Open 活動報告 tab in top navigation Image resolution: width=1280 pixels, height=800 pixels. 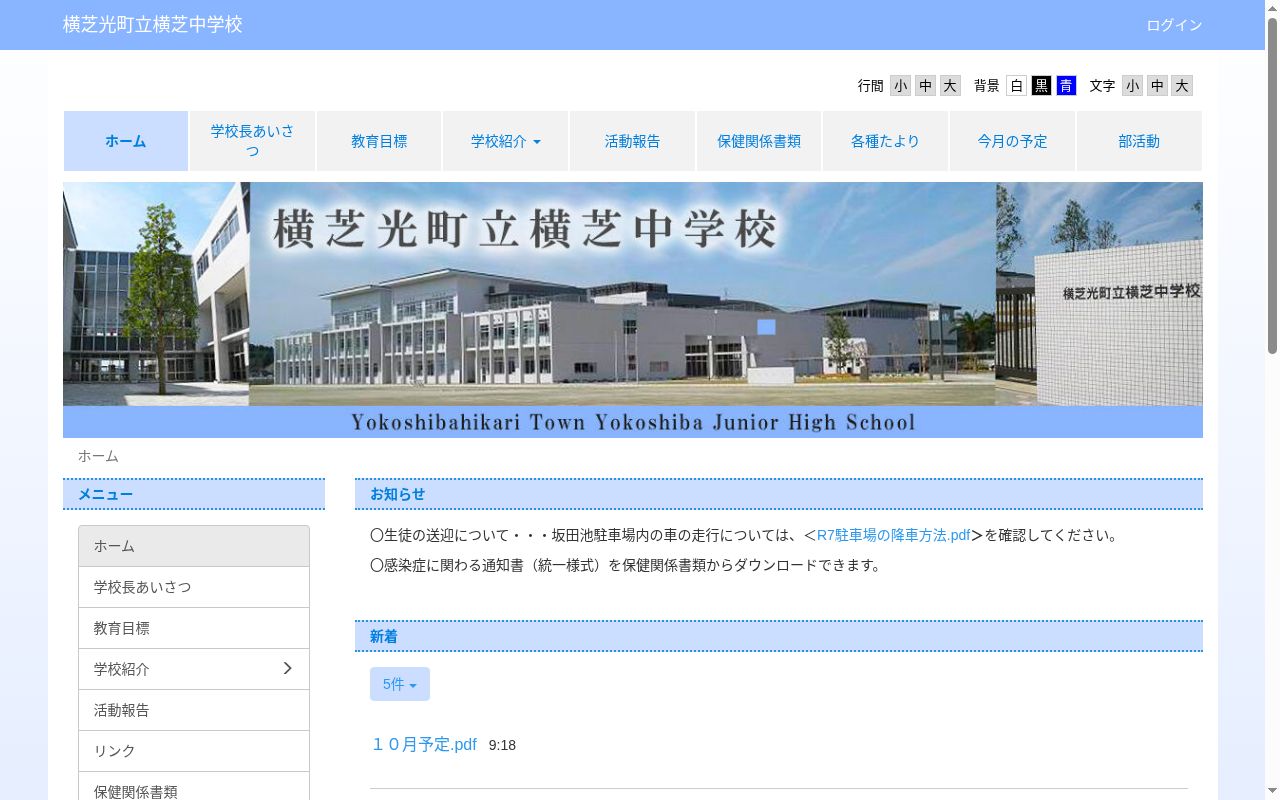click(x=632, y=141)
